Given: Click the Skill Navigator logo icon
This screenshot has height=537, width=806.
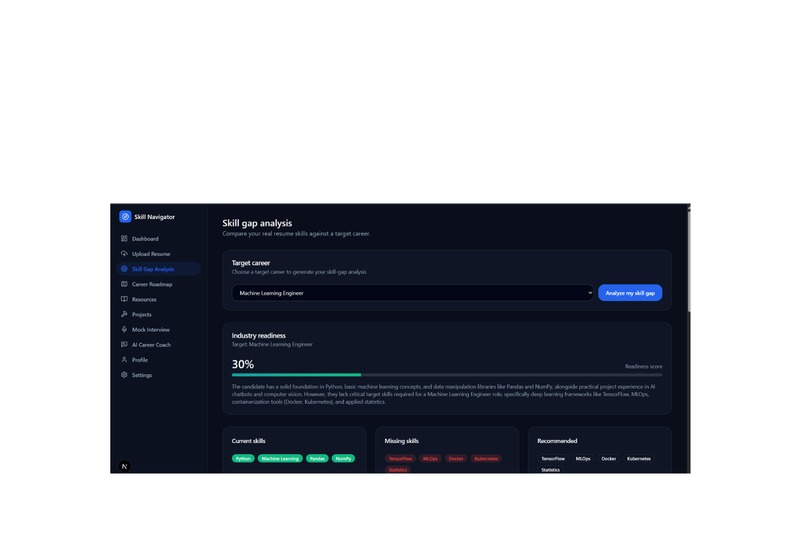Looking at the screenshot, I should point(125,216).
